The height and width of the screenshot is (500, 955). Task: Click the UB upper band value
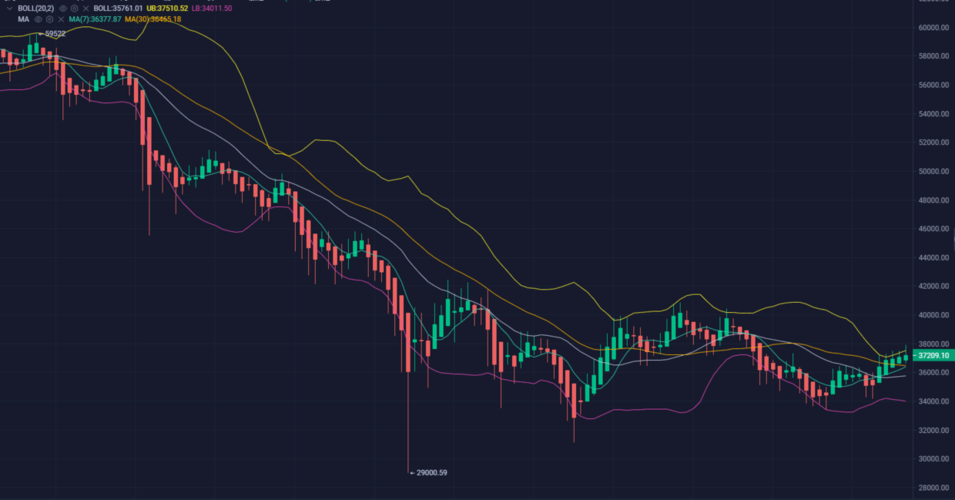pyautogui.click(x=165, y=8)
